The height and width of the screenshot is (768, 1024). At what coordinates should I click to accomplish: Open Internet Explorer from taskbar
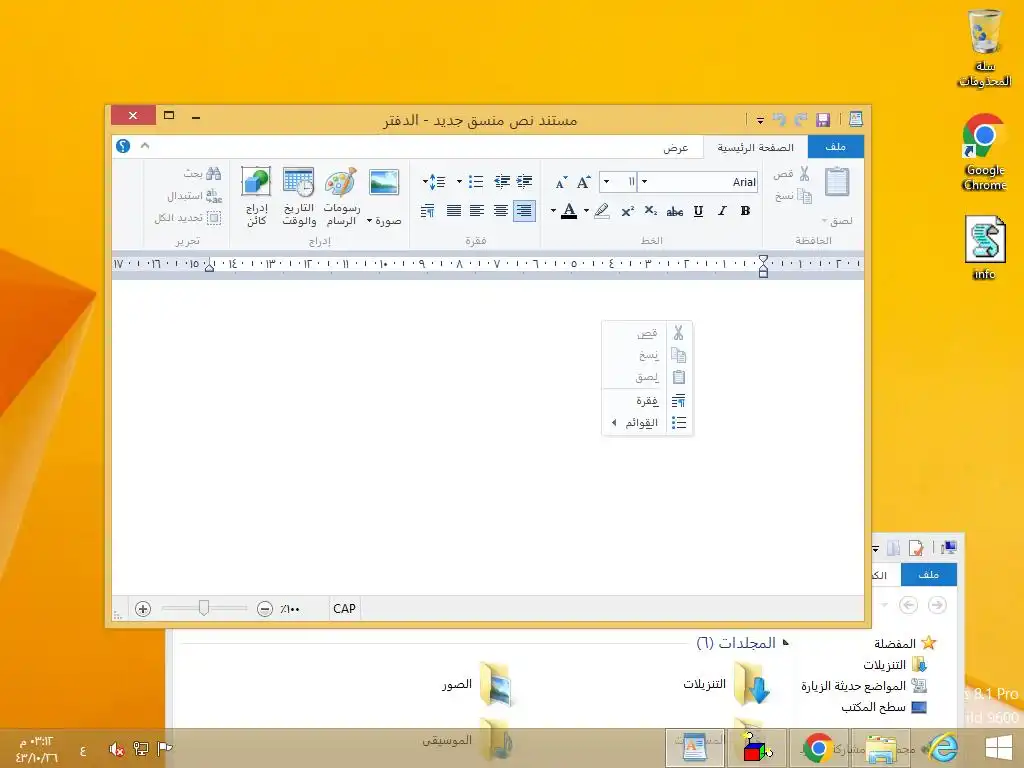point(942,748)
